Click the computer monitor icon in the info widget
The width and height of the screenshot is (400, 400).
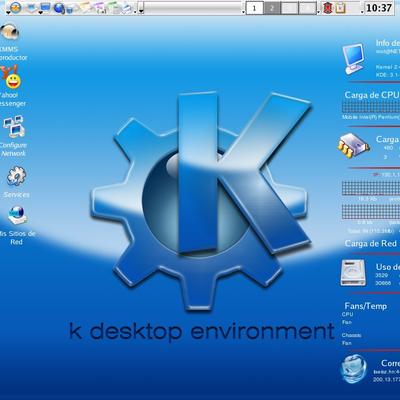(353, 59)
